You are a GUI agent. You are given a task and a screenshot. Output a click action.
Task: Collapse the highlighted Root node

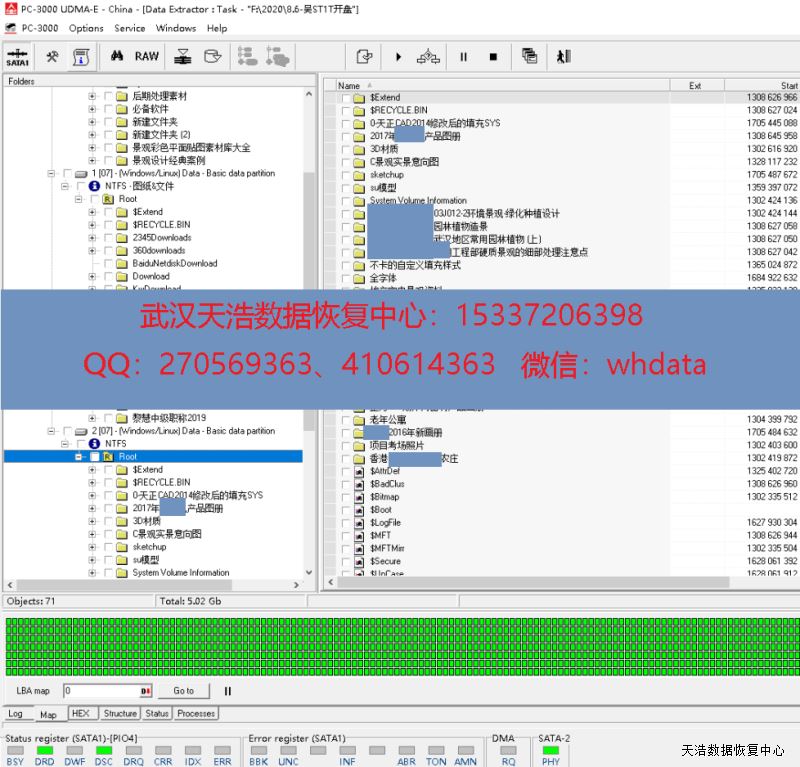[80, 457]
